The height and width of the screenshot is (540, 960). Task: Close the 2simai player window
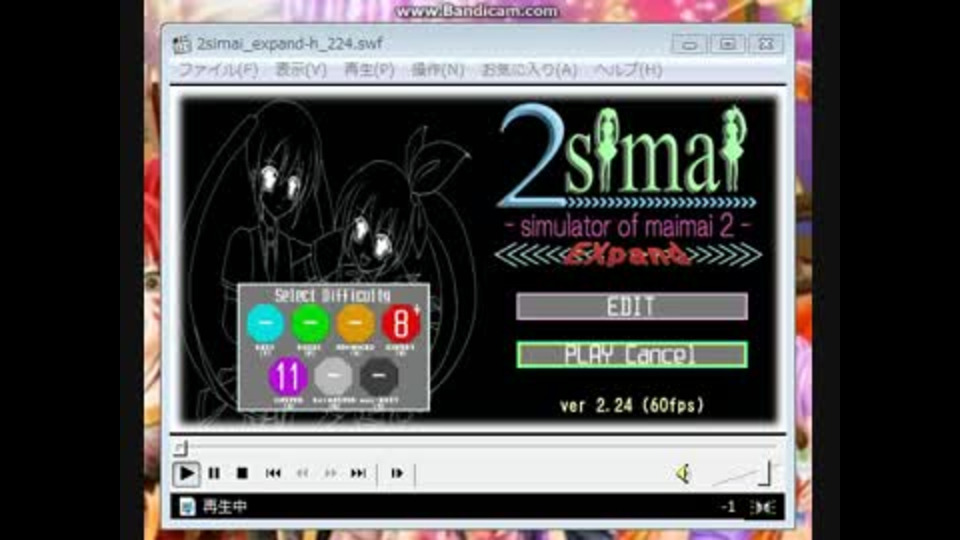point(765,44)
